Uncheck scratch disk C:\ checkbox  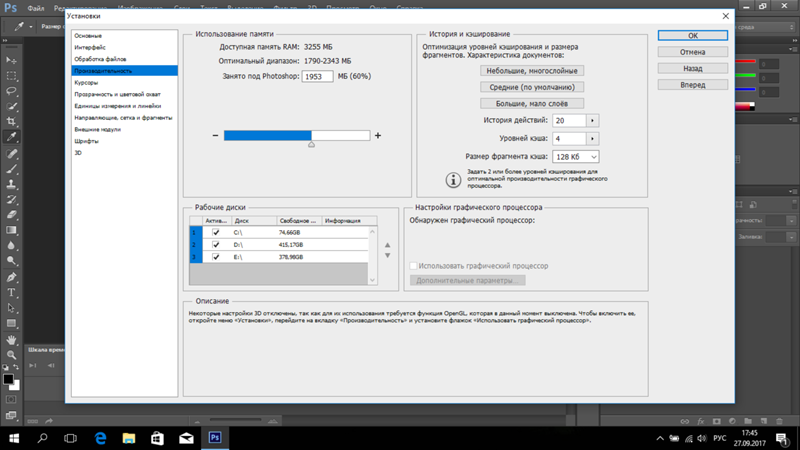coord(216,232)
